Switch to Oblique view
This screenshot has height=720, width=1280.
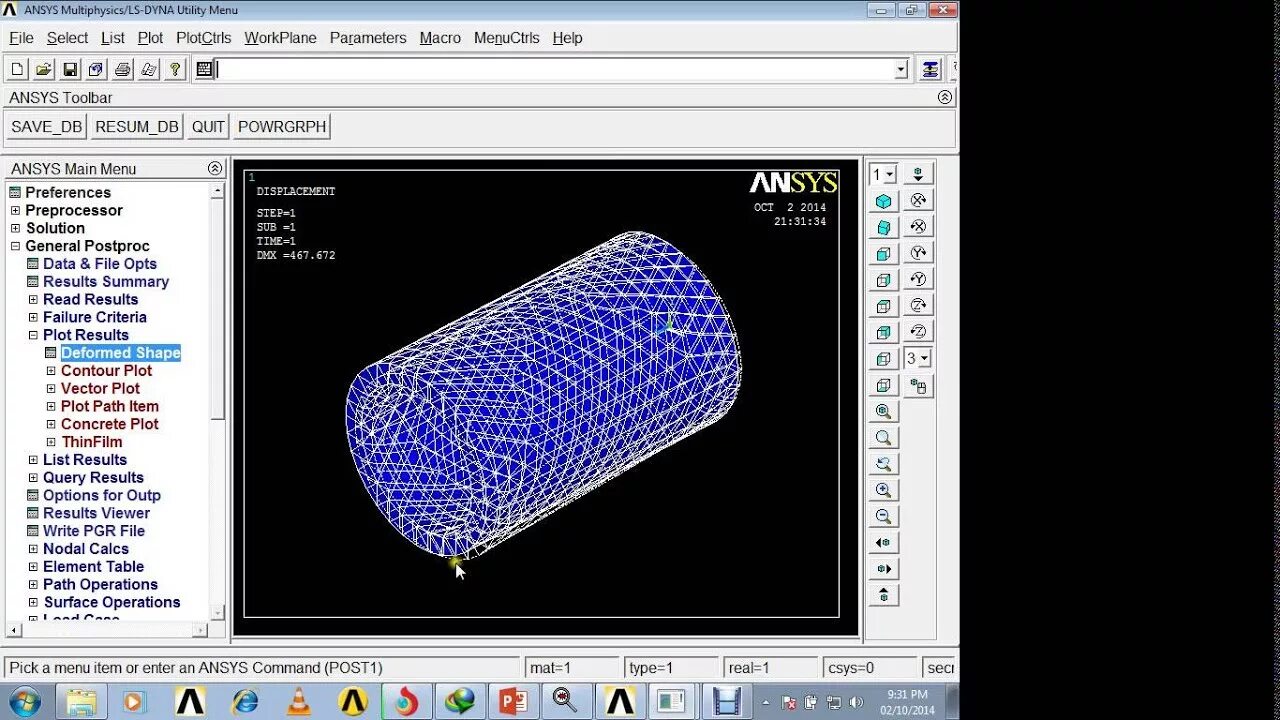883,227
